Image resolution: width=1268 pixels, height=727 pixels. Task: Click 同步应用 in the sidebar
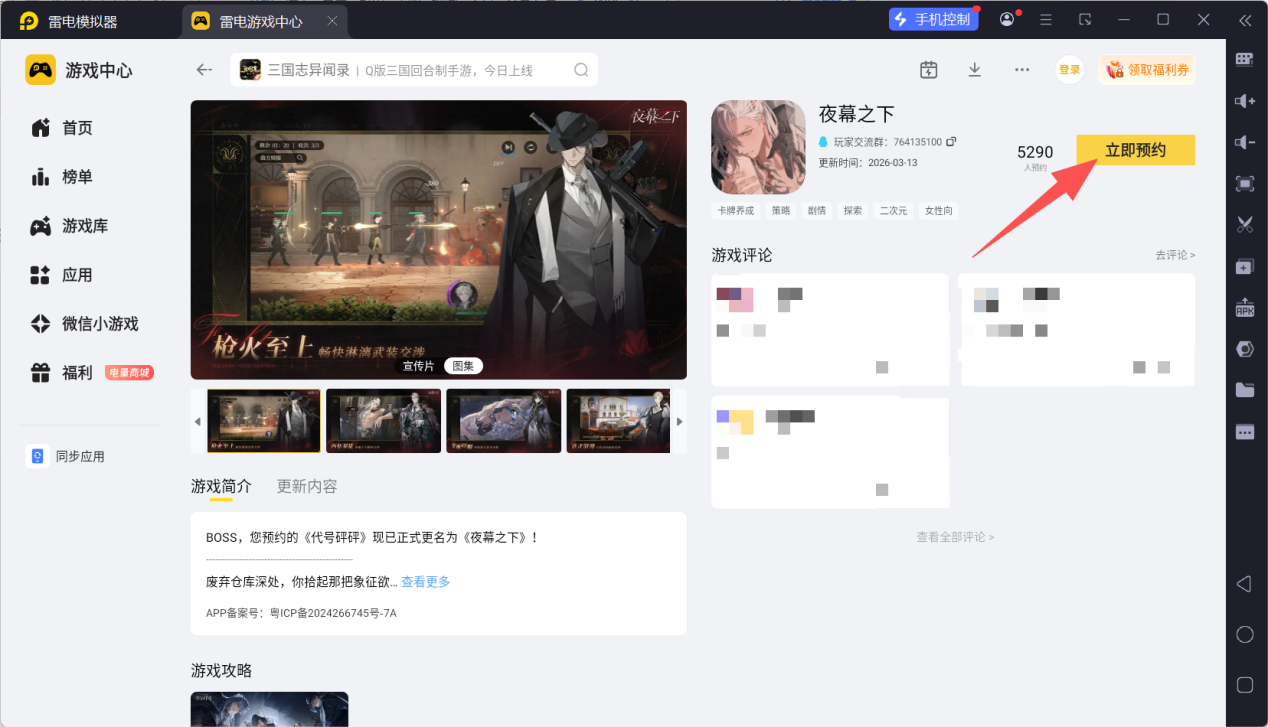pyautogui.click(x=66, y=456)
